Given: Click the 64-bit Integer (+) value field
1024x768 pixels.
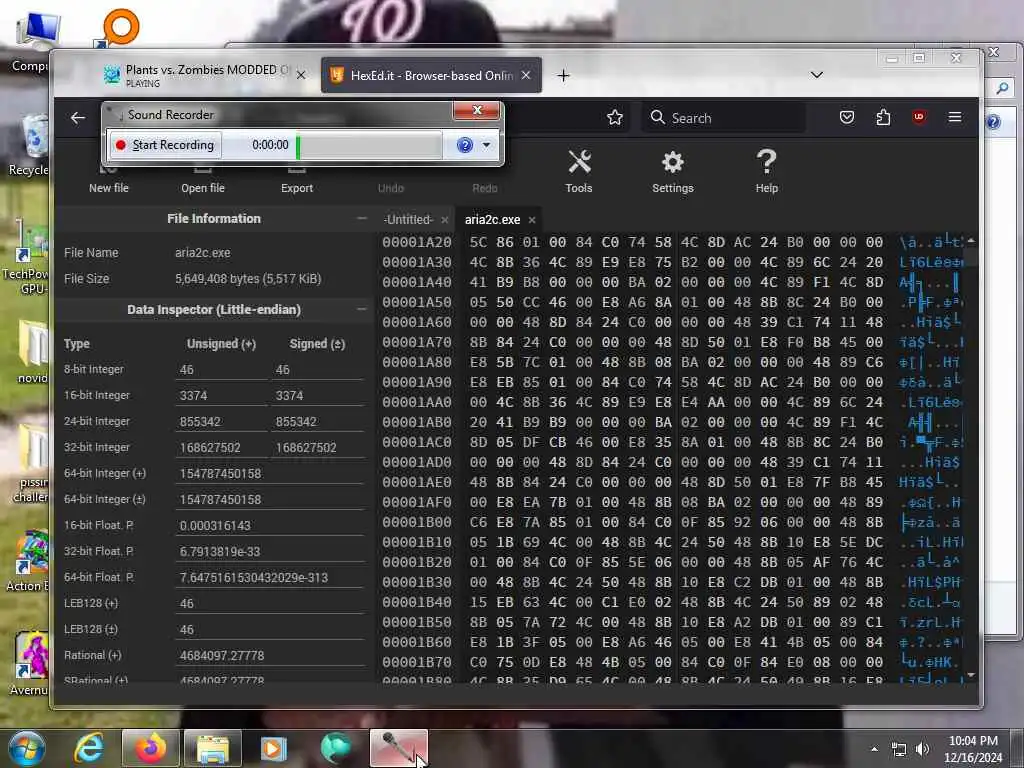Looking at the screenshot, I should coord(269,473).
